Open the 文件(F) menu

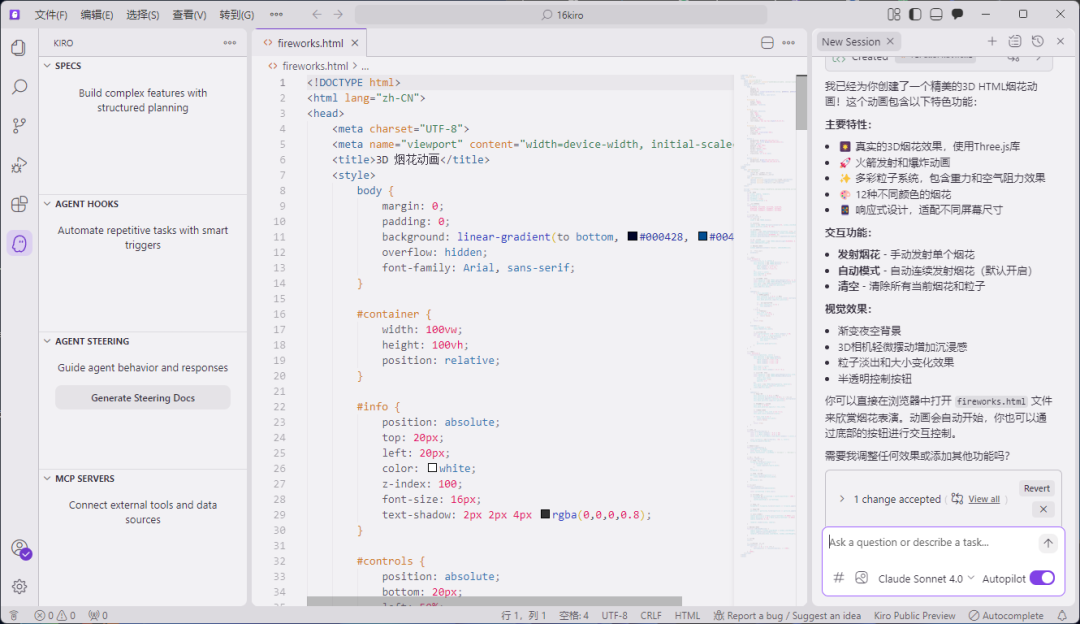(51, 15)
